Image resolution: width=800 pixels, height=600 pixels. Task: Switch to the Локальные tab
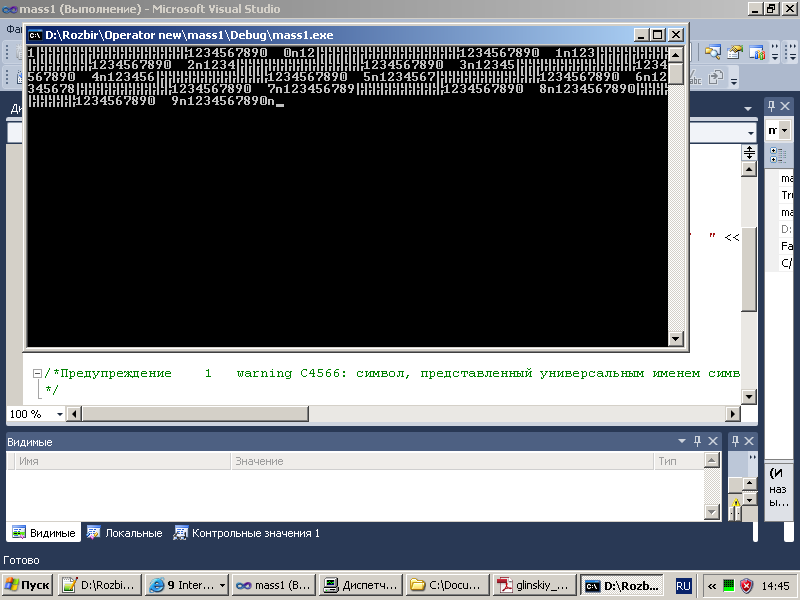click(x=124, y=533)
